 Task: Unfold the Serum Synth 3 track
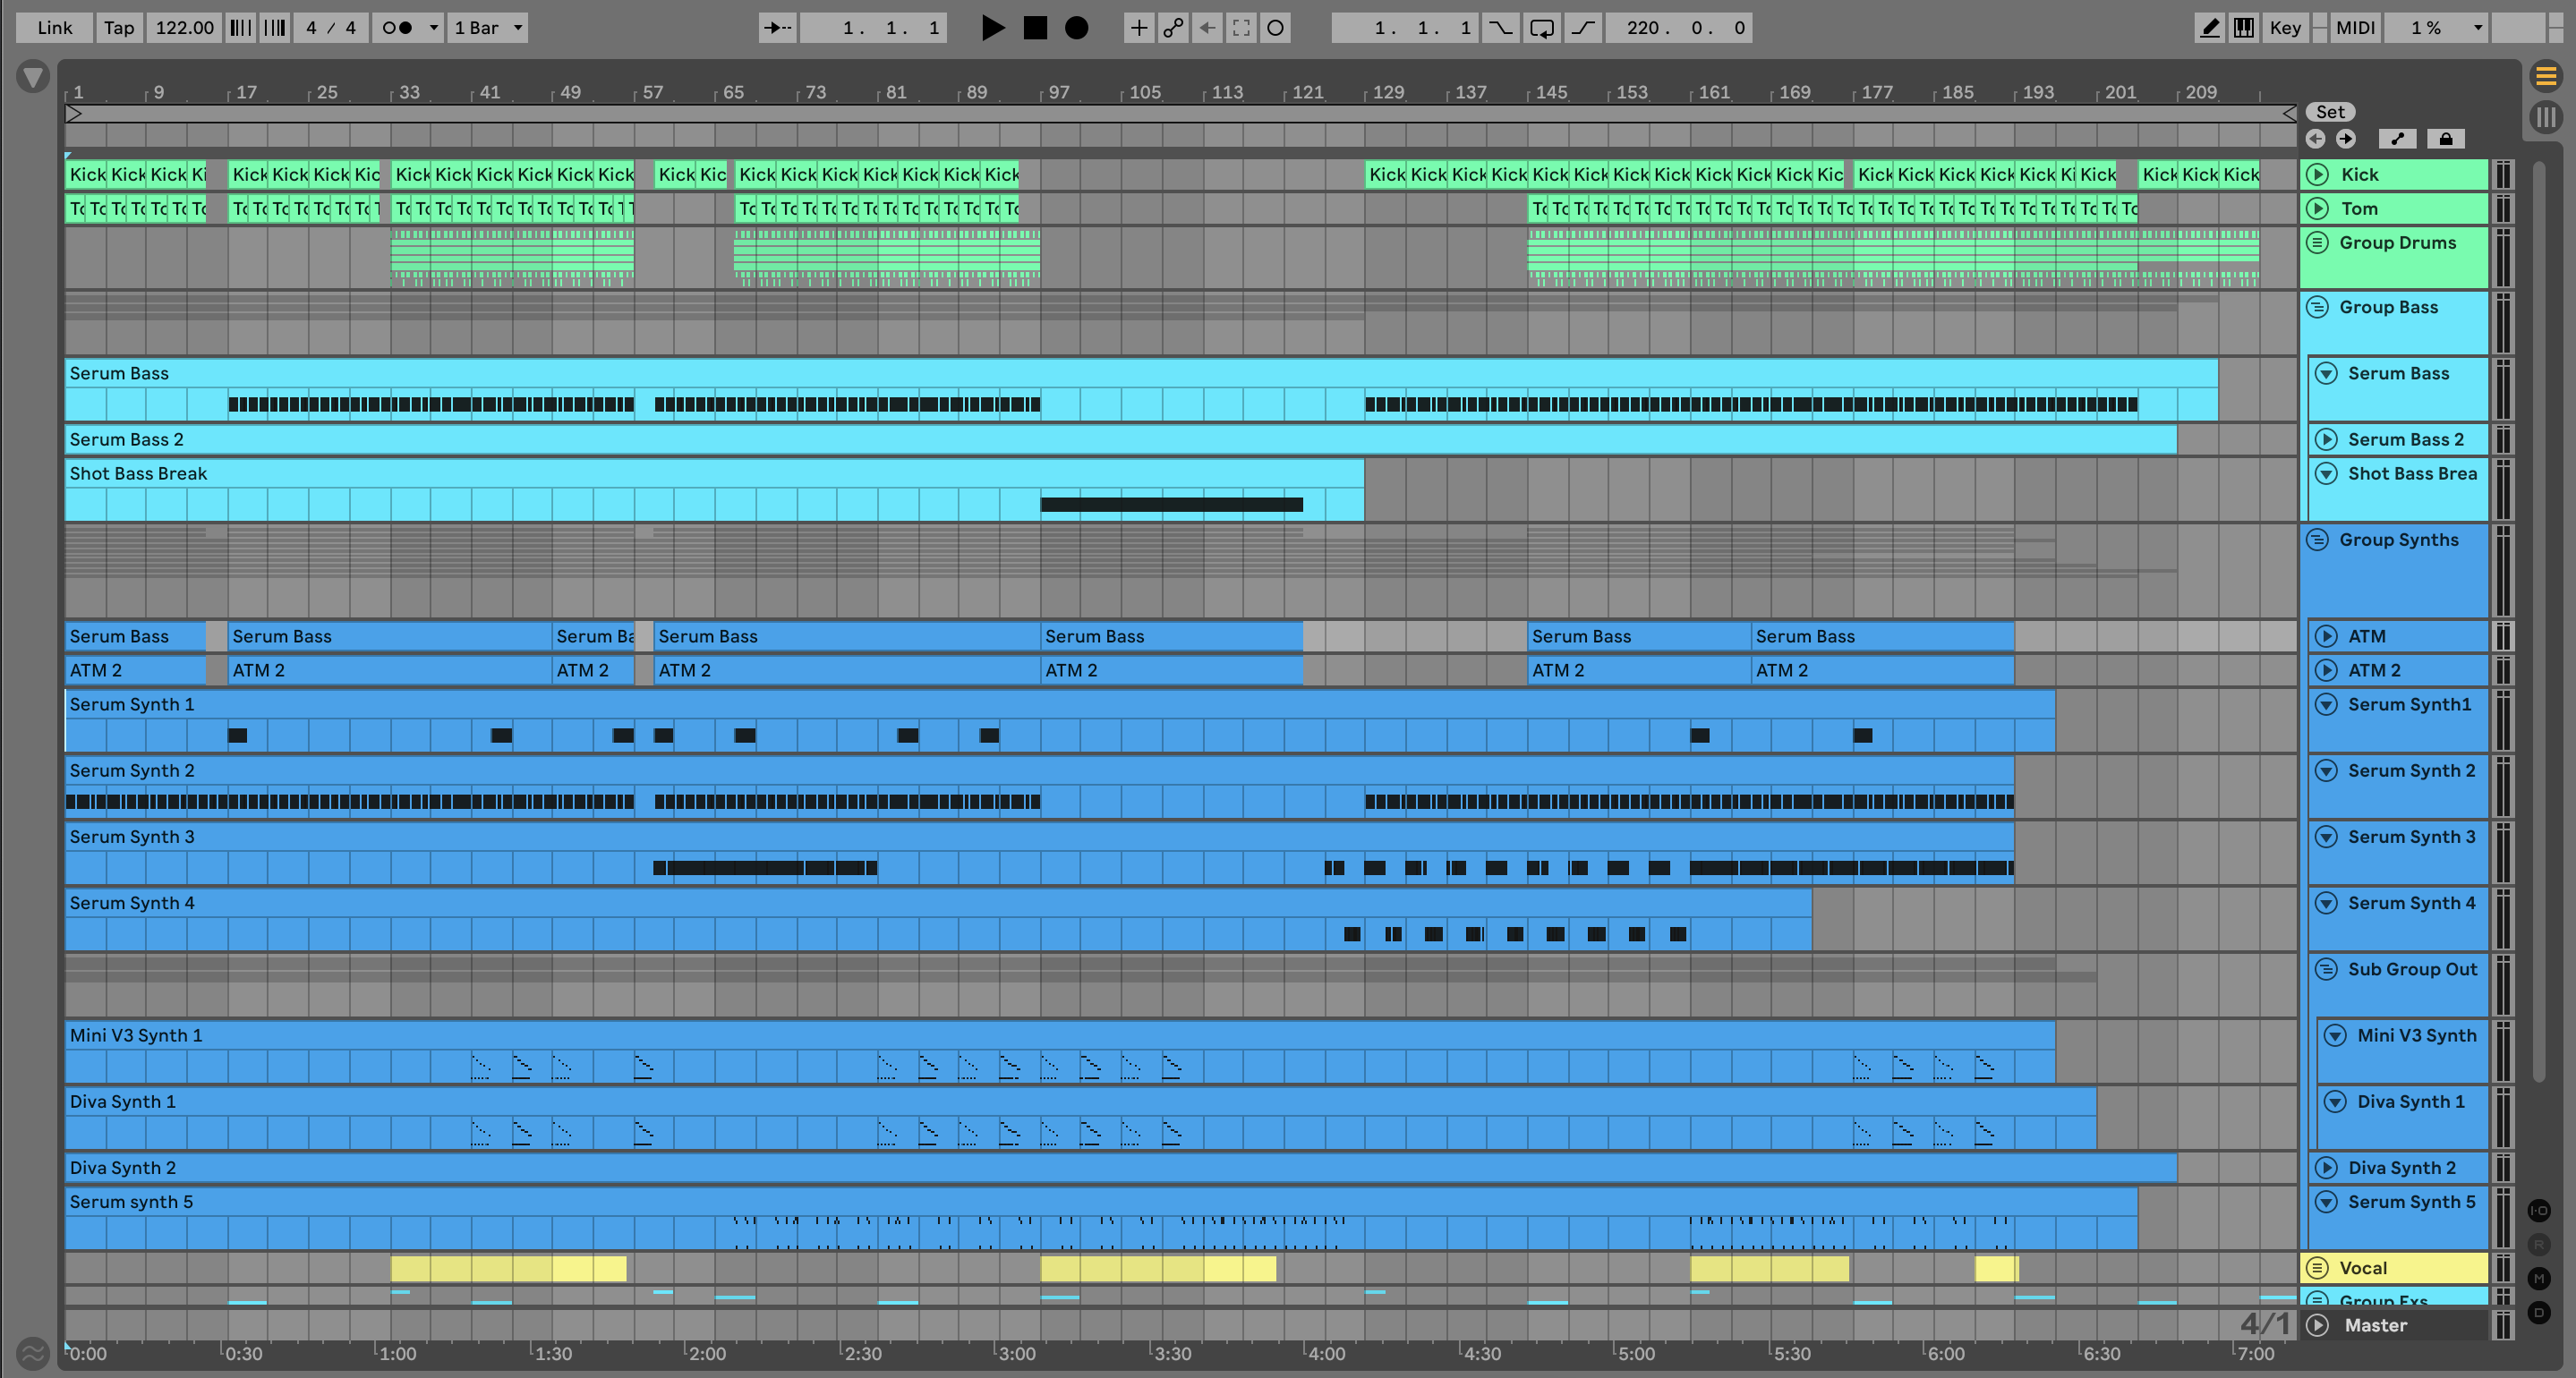(x=2326, y=837)
